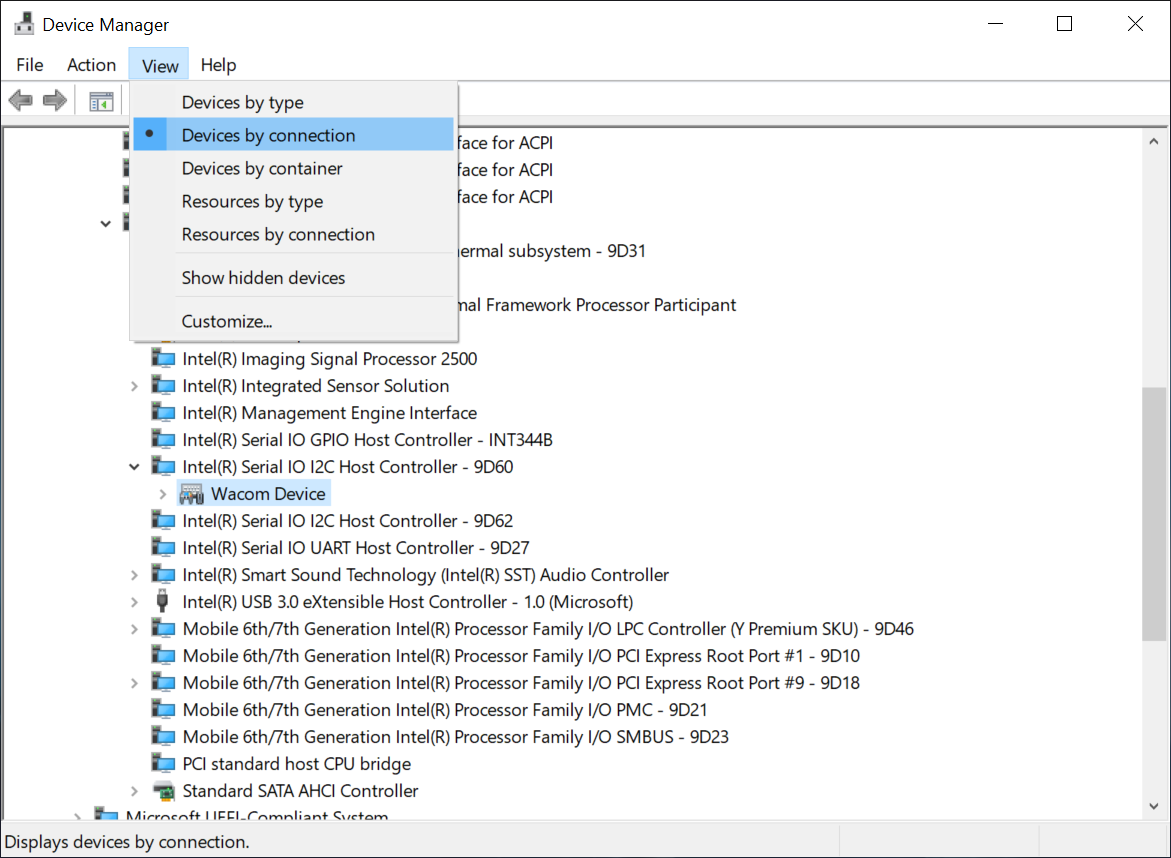The width and height of the screenshot is (1171, 858).
Task: Toggle Show hidden devices
Action: [x=263, y=278]
